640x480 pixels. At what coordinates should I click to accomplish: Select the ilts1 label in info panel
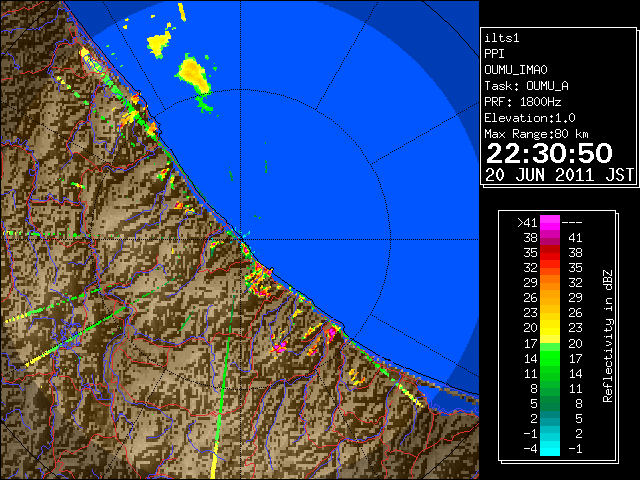point(502,38)
